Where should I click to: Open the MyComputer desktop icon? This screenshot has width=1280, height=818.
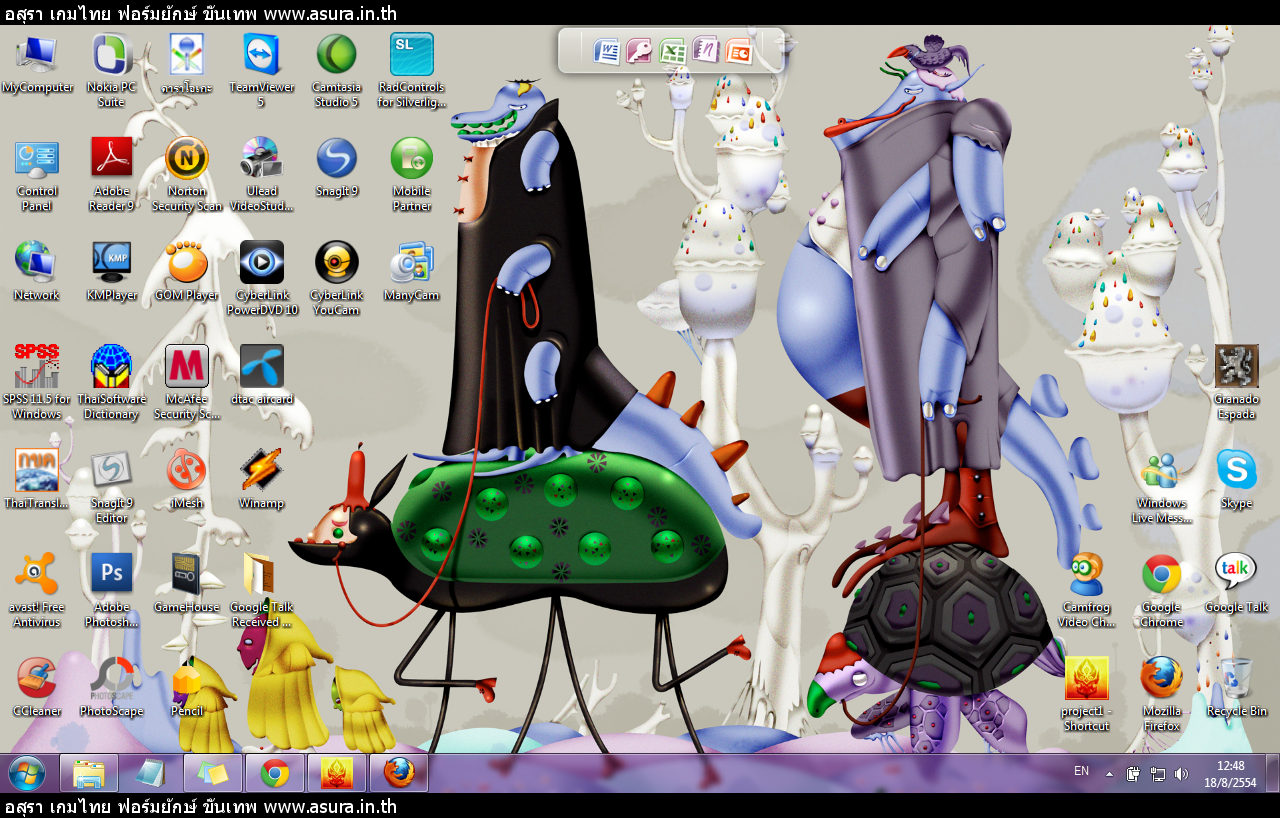coord(37,64)
